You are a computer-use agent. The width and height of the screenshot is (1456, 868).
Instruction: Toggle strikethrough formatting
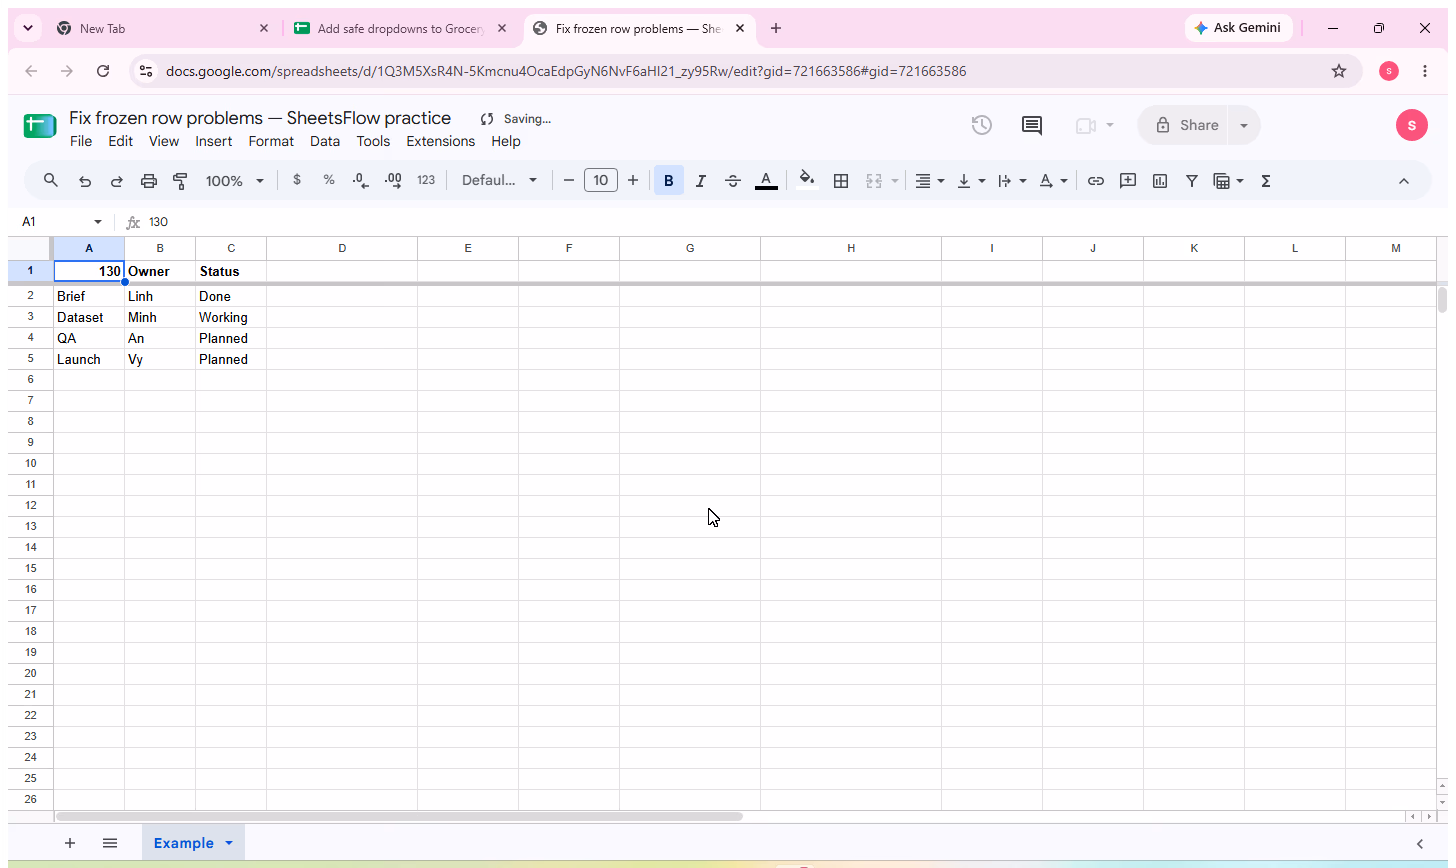733,181
